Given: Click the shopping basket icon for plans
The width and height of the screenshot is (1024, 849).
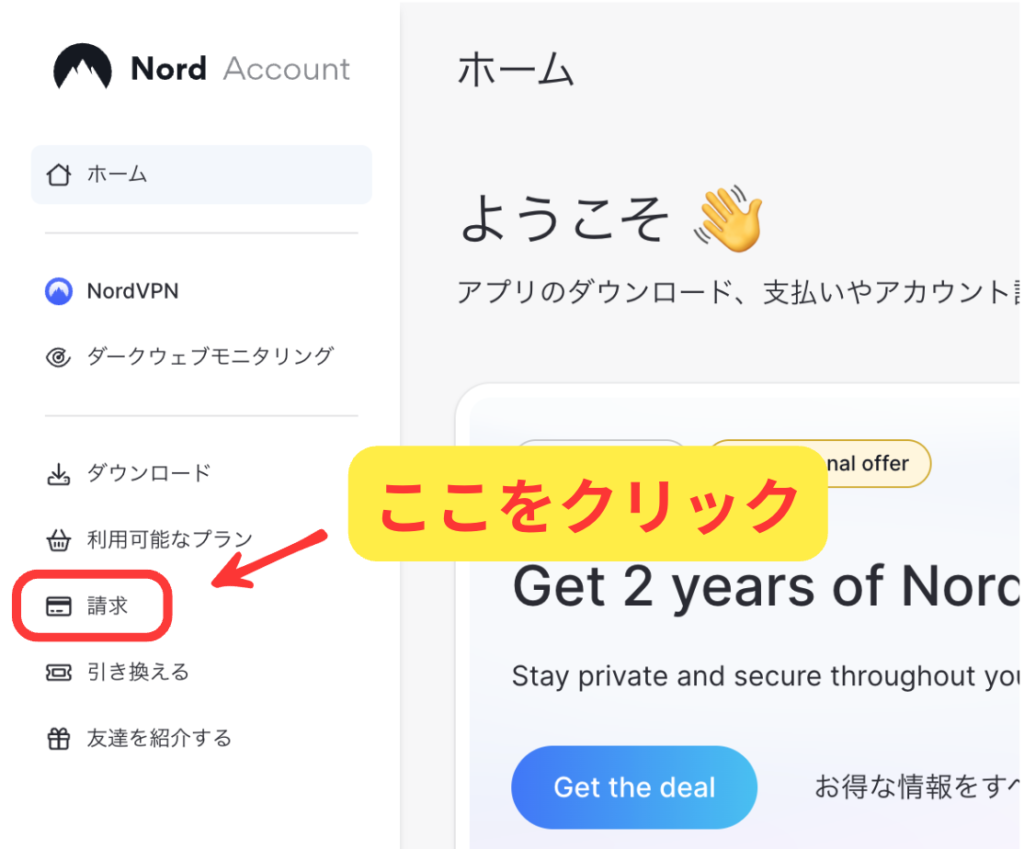Looking at the screenshot, I should (x=60, y=541).
